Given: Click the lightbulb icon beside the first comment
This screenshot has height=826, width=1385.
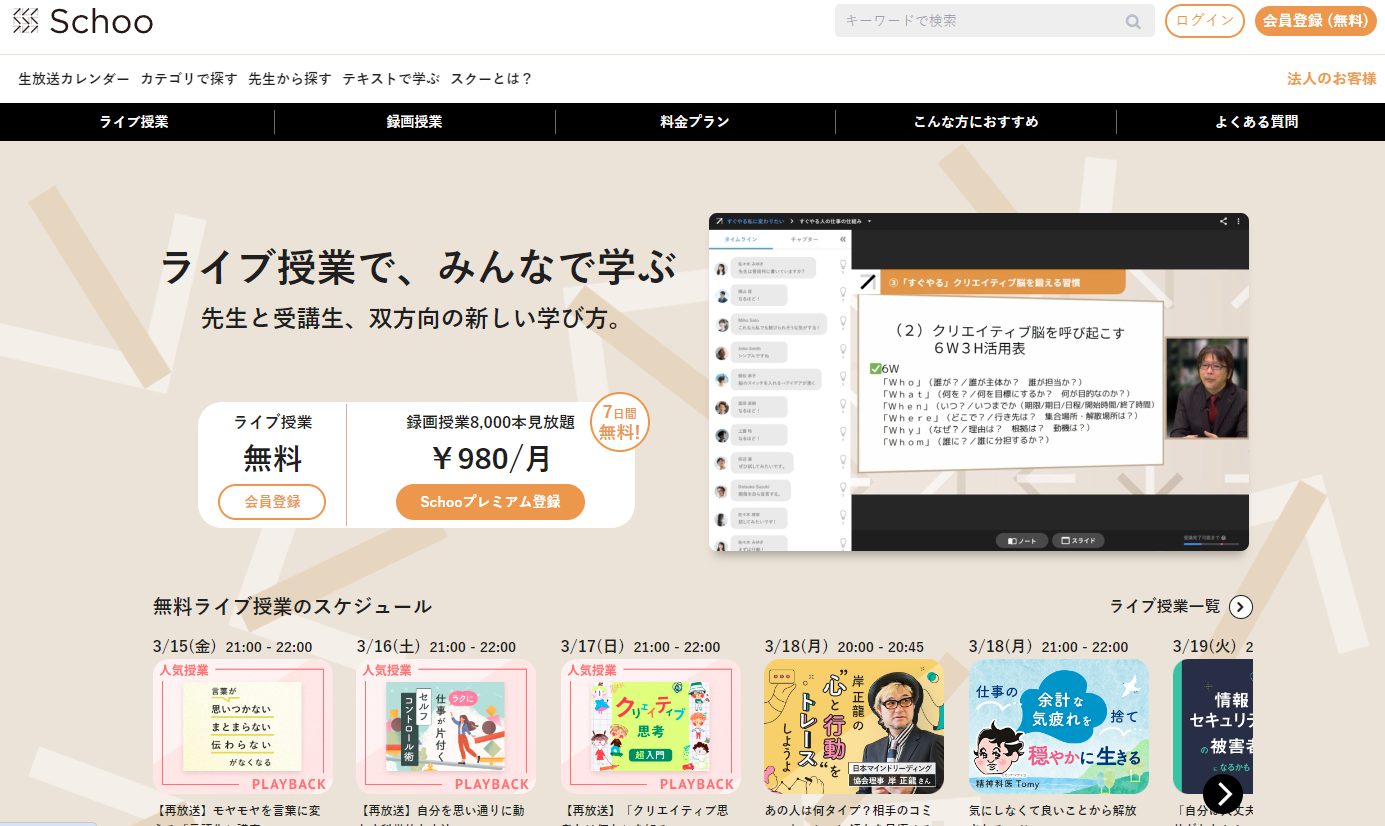Looking at the screenshot, I should (843, 266).
